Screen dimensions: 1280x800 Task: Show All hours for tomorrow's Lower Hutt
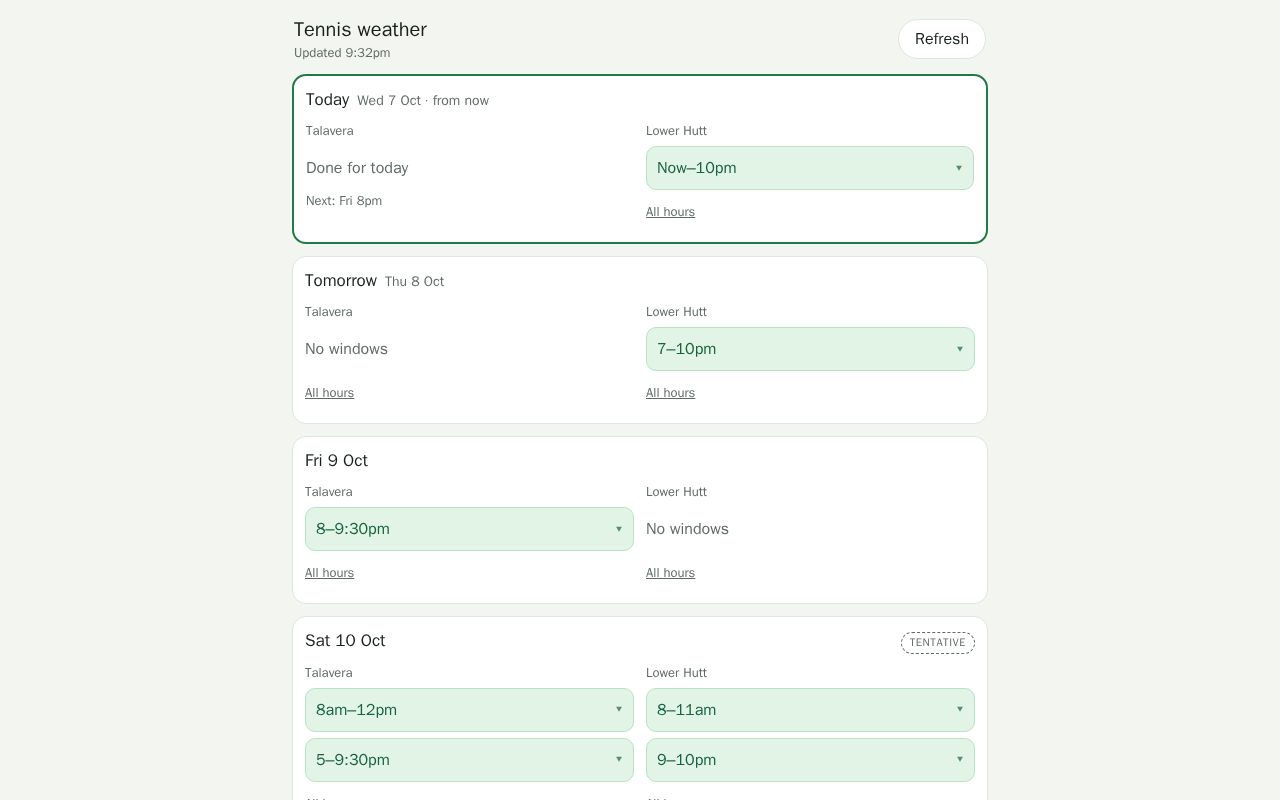pos(670,393)
